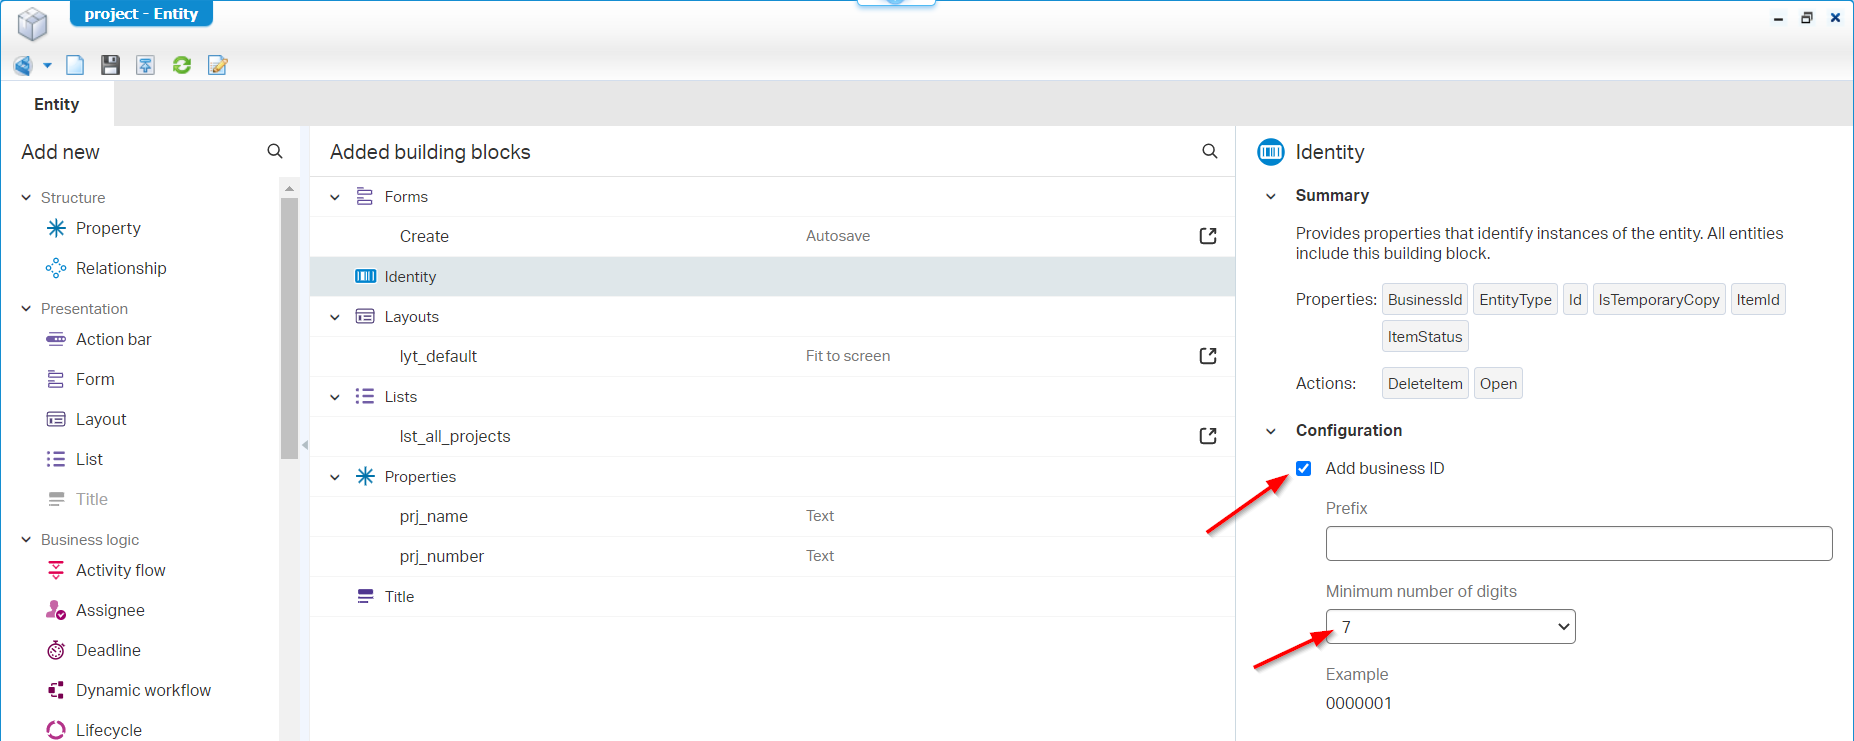
Task: Uncheck the Add business ID checkbox
Action: (1304, 468)
